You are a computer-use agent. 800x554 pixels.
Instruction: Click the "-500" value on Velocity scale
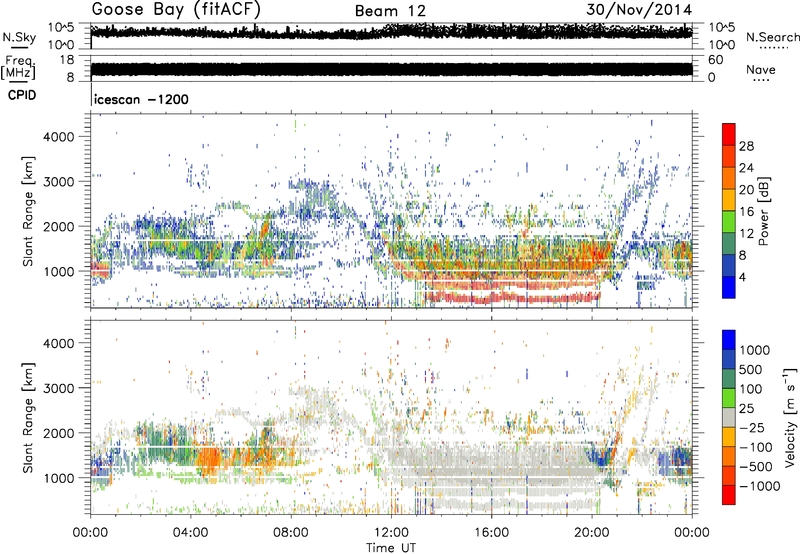(756, 466)
